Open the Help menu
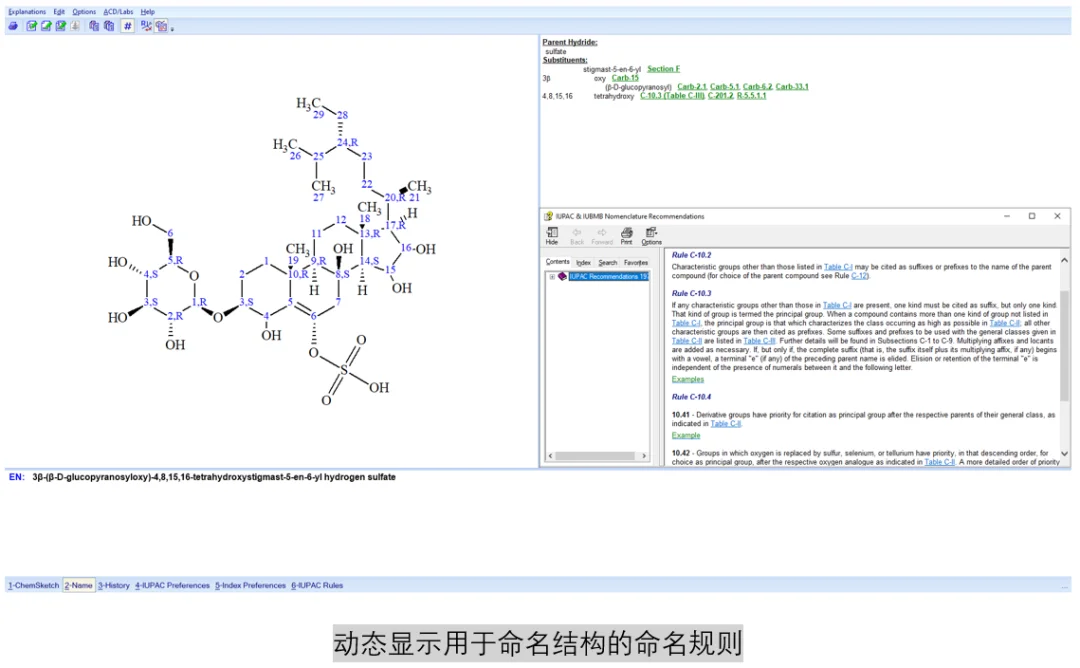The width and height of the screenshot is (1080, 668). (x=147, y=12)
